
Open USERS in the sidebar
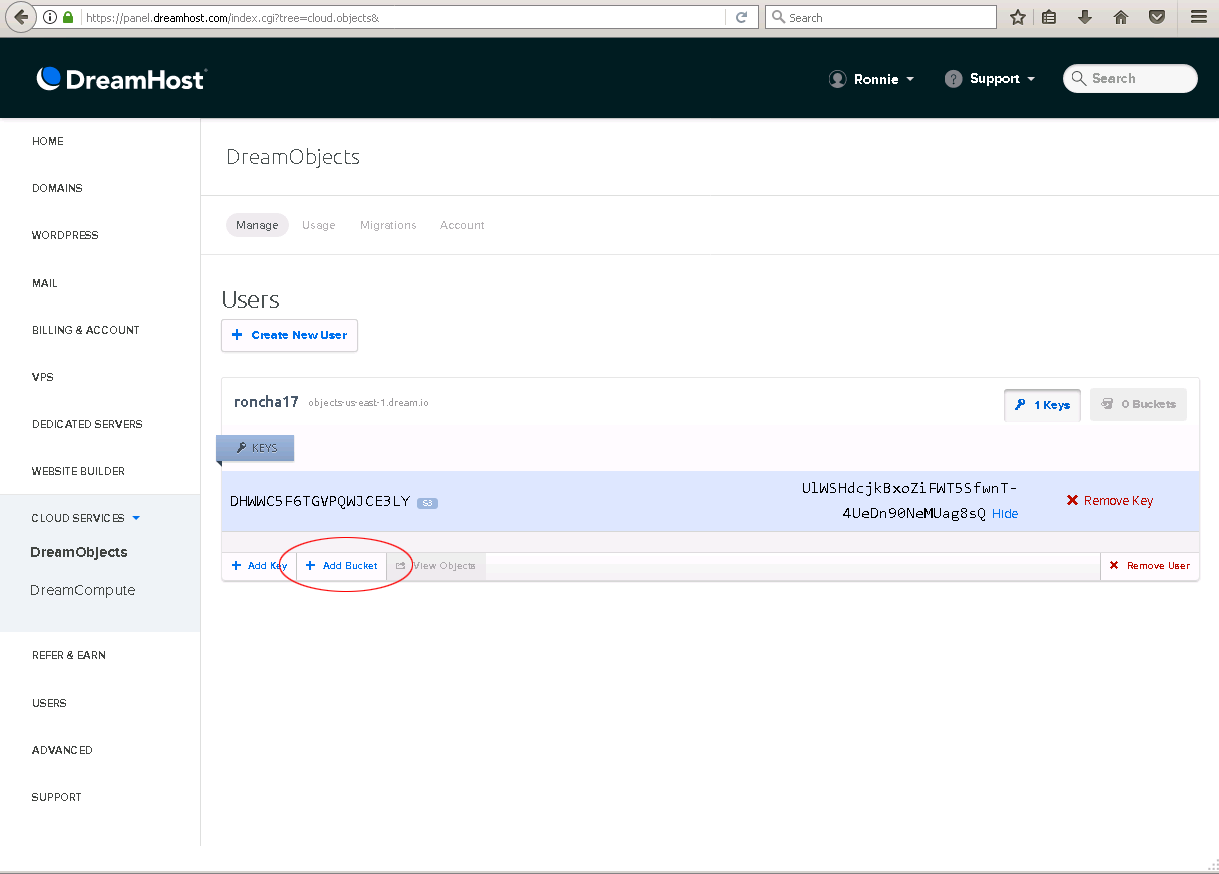point(49,703)
